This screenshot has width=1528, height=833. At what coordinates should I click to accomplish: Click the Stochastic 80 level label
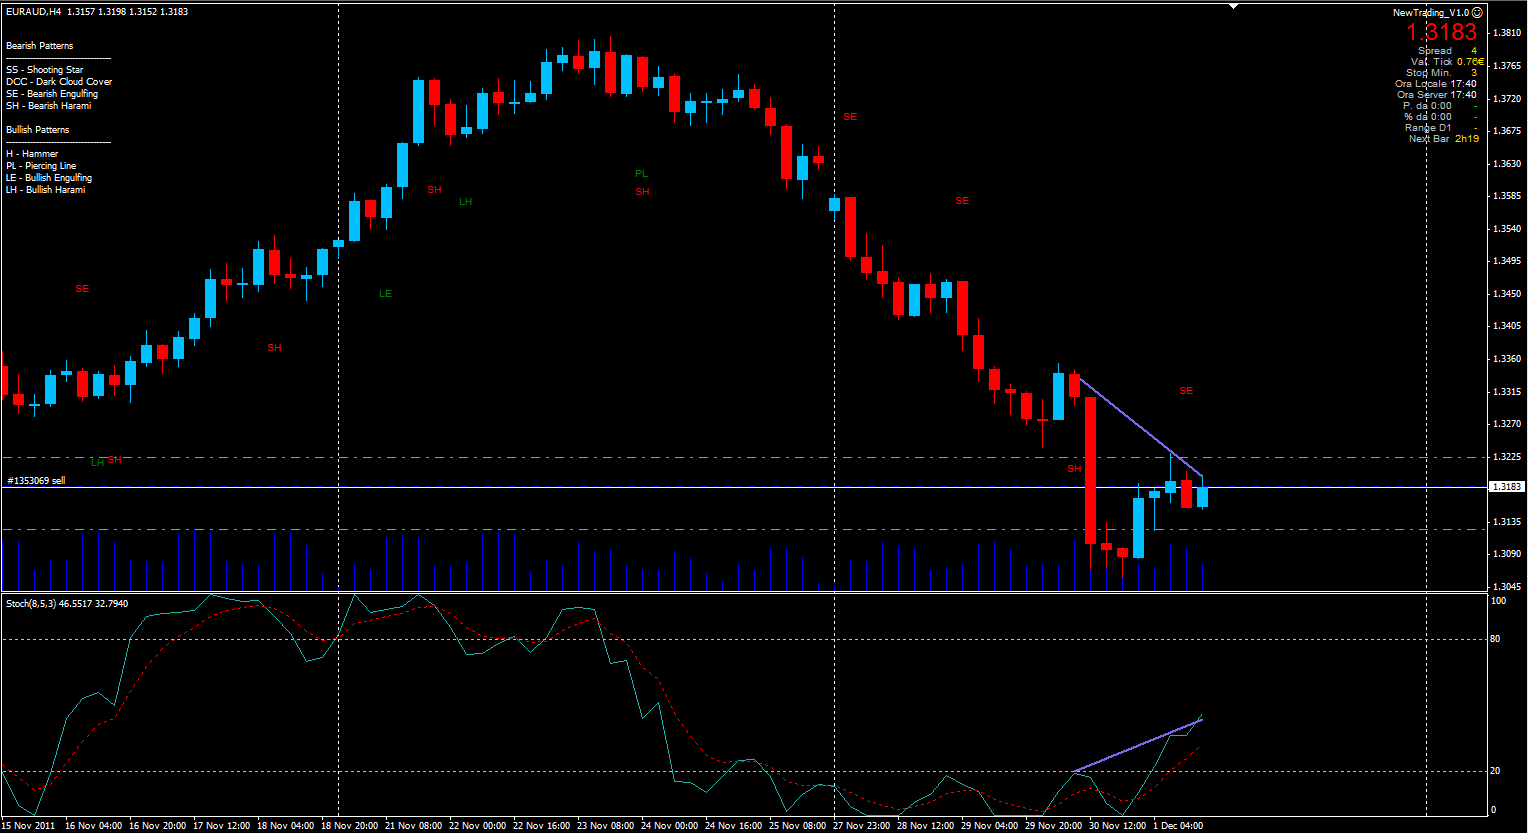(1497, 639)
